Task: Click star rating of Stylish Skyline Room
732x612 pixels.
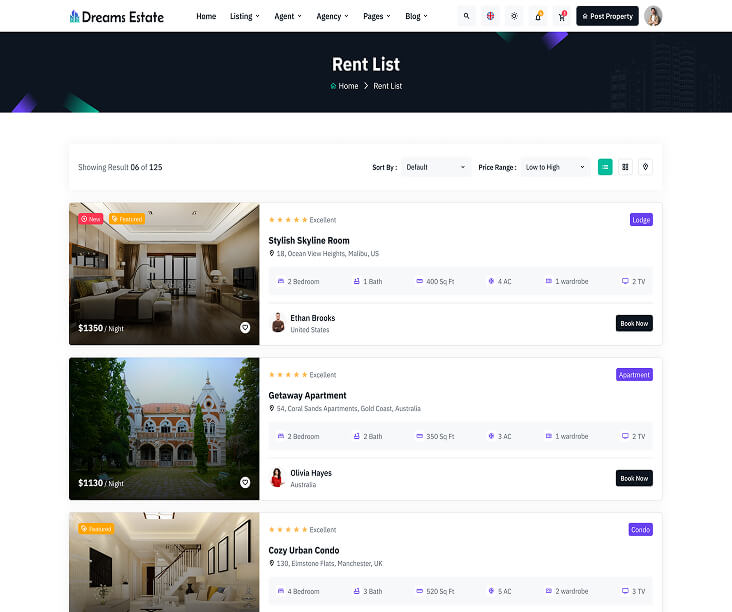Action: point(288,220)
